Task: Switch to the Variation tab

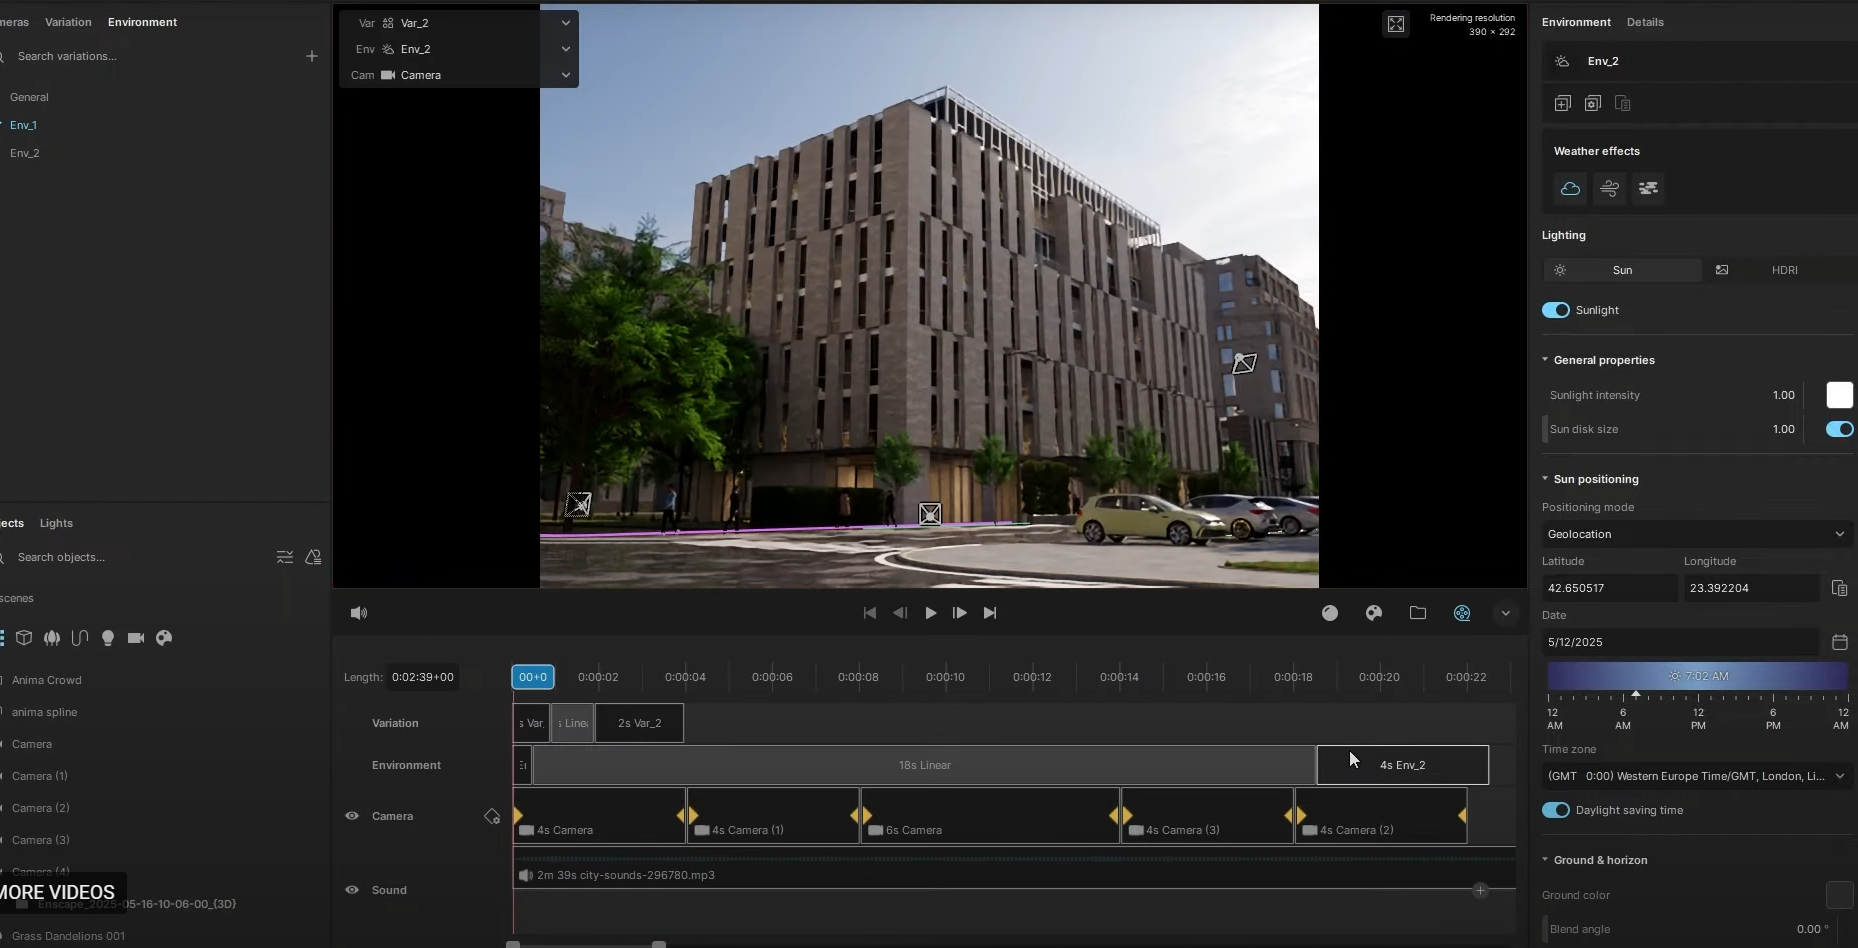Action: point(68,22)
